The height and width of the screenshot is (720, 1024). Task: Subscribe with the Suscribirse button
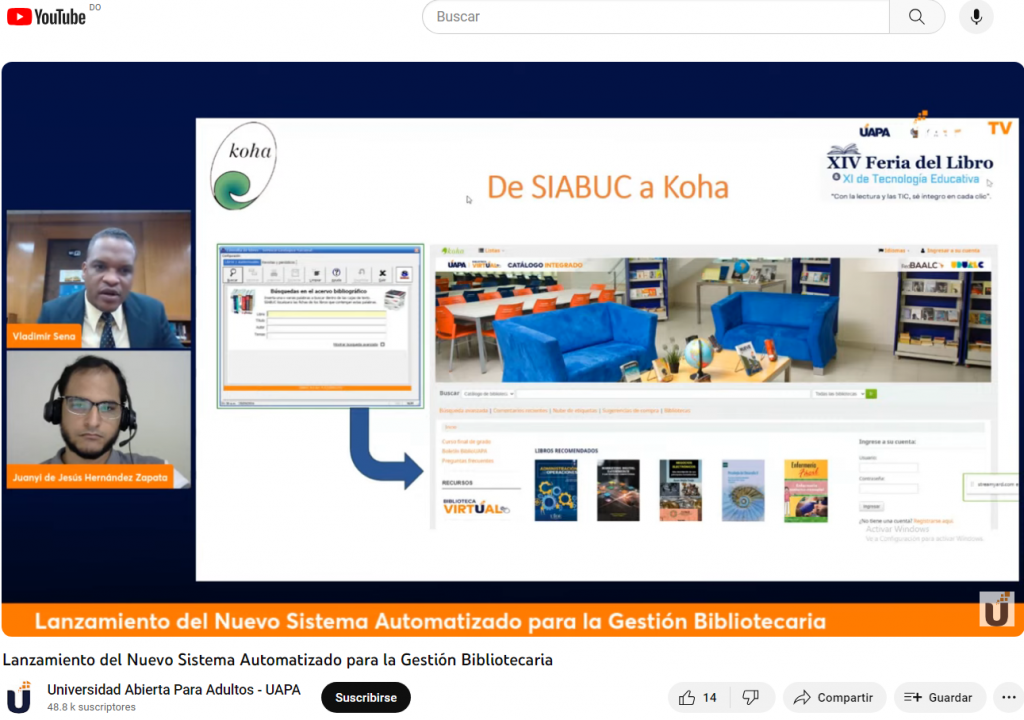366,697
